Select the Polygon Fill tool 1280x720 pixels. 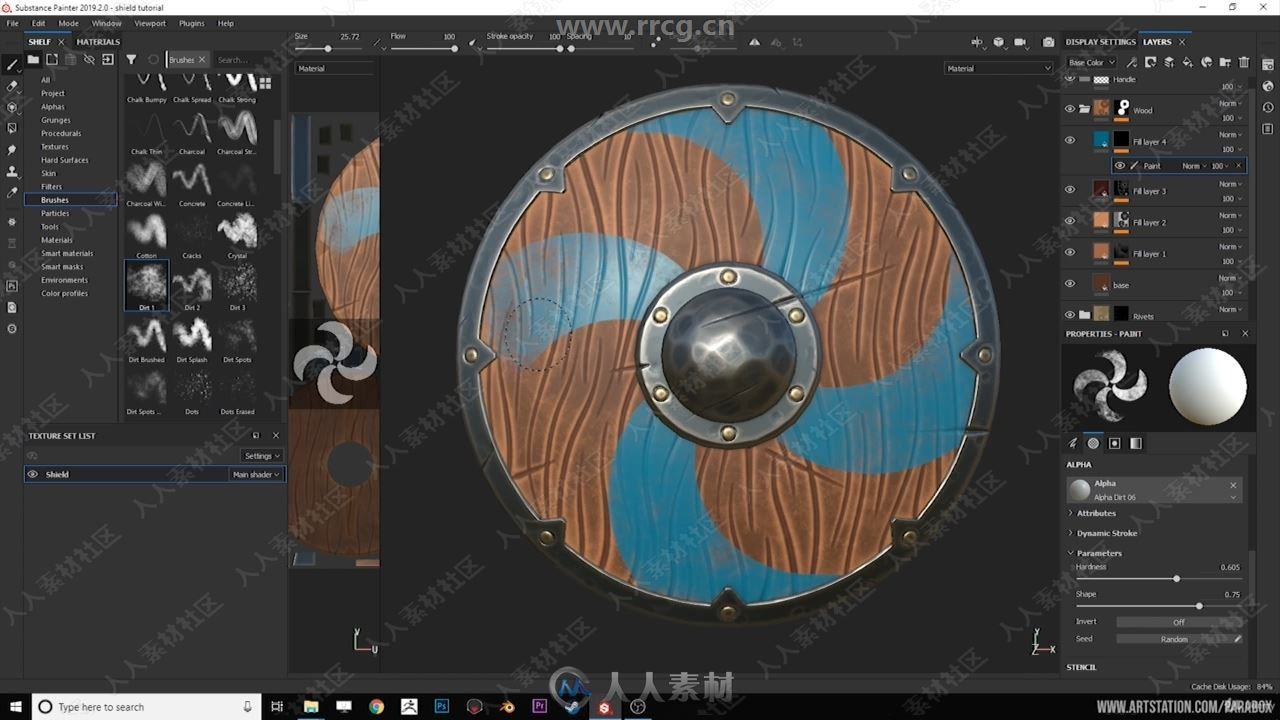point(12,128)
